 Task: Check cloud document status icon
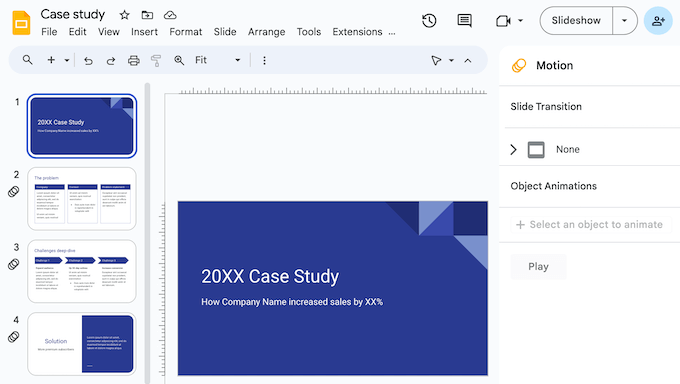point(170,15)
